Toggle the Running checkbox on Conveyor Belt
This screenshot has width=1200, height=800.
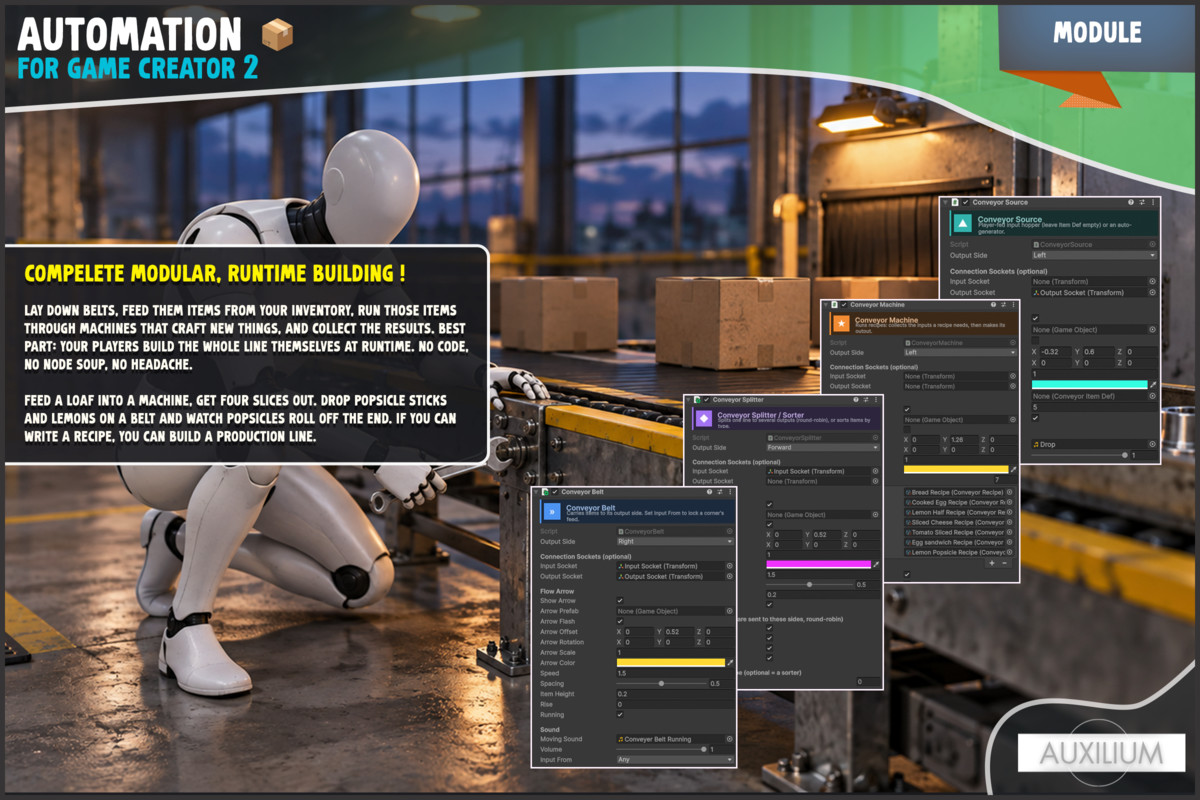(x=620, y=715)
